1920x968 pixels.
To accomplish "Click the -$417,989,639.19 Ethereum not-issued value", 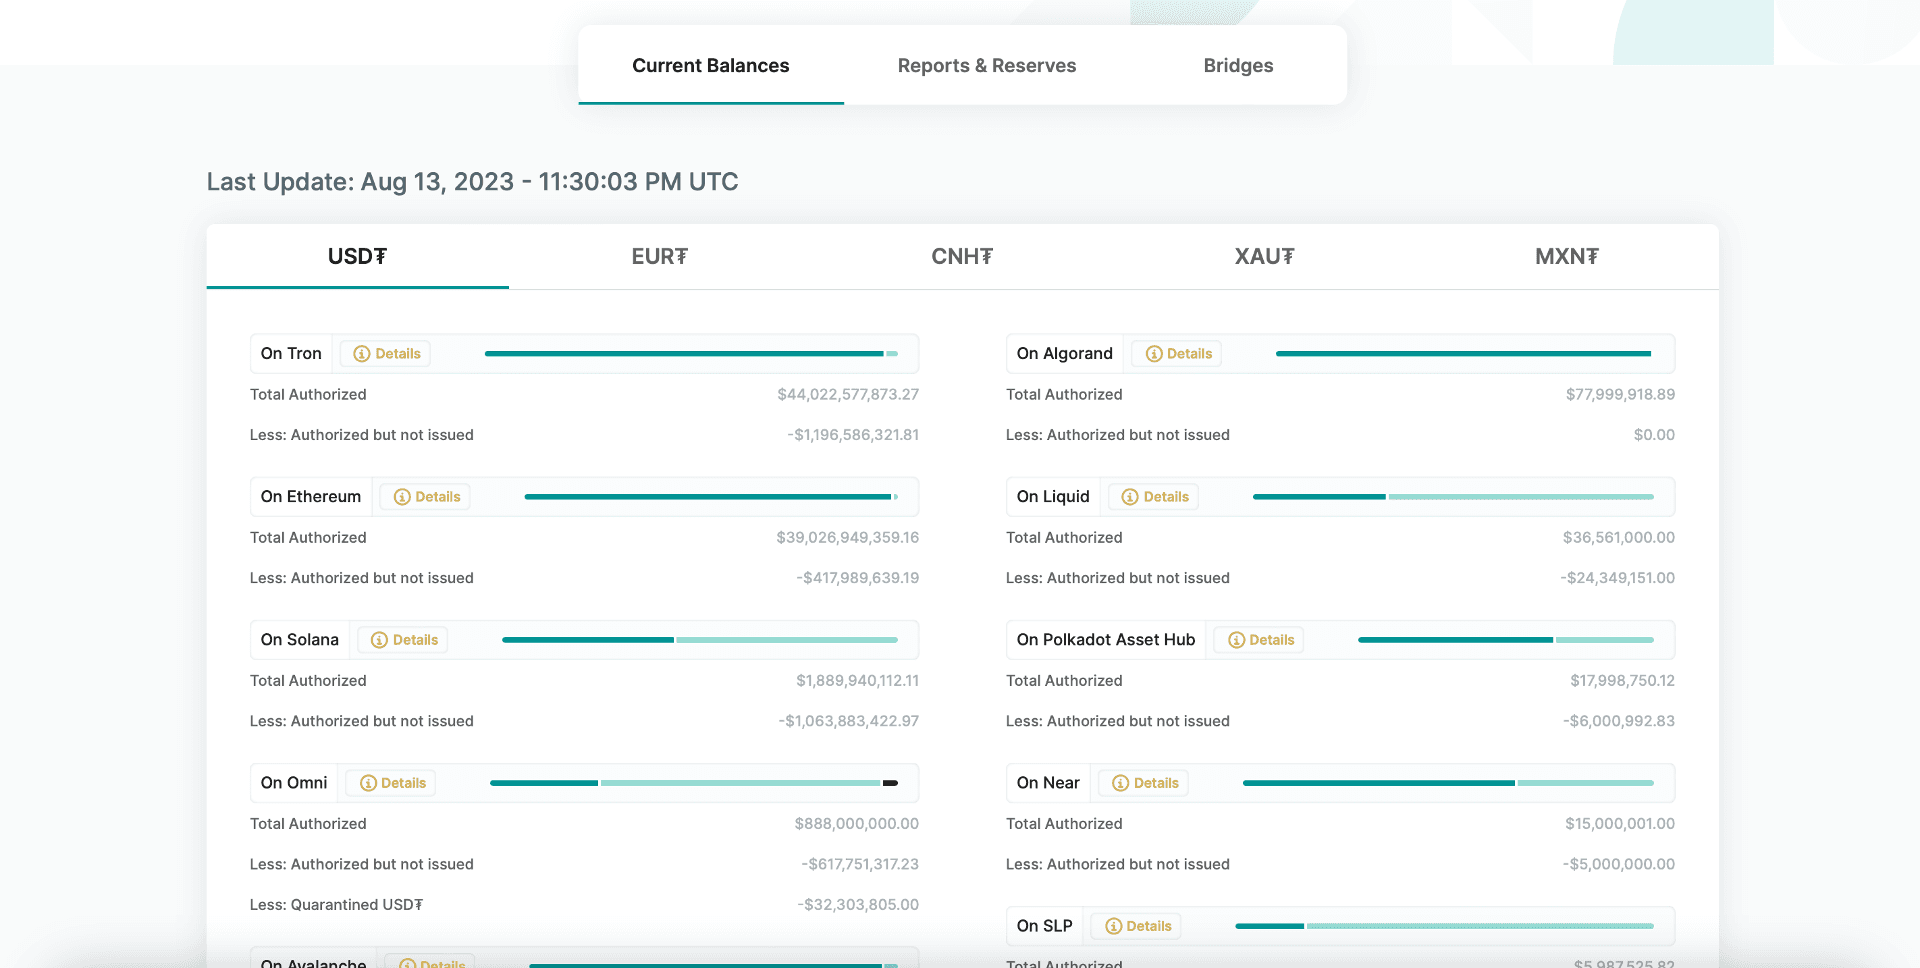I will pyautogui.click(x=858, y=578).
